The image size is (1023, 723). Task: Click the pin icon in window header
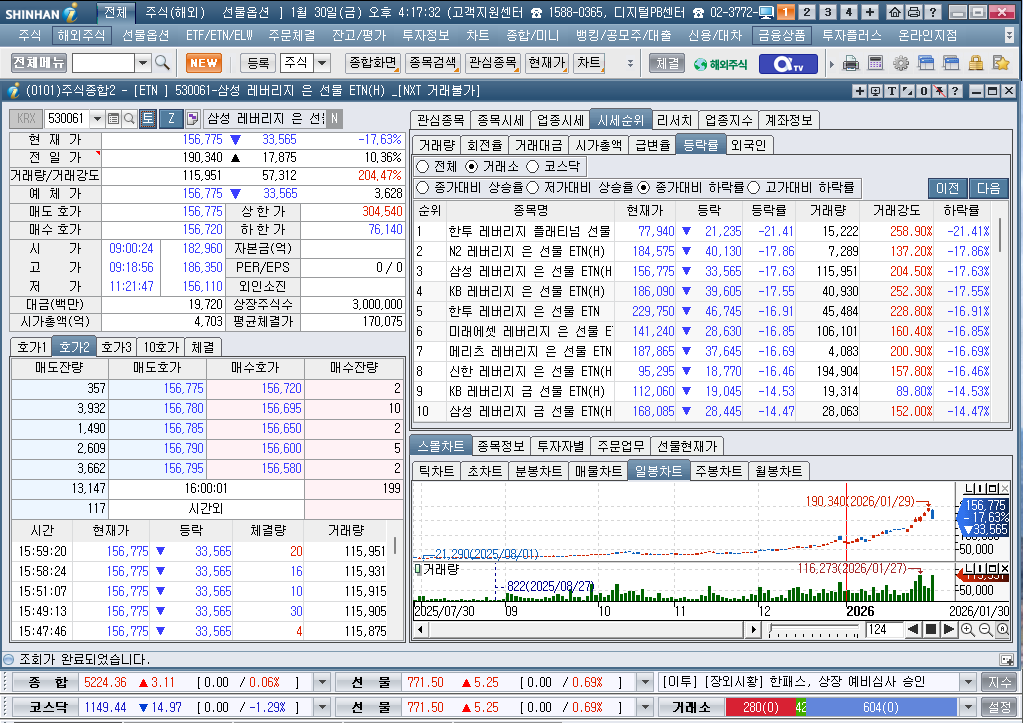[939, 91]
